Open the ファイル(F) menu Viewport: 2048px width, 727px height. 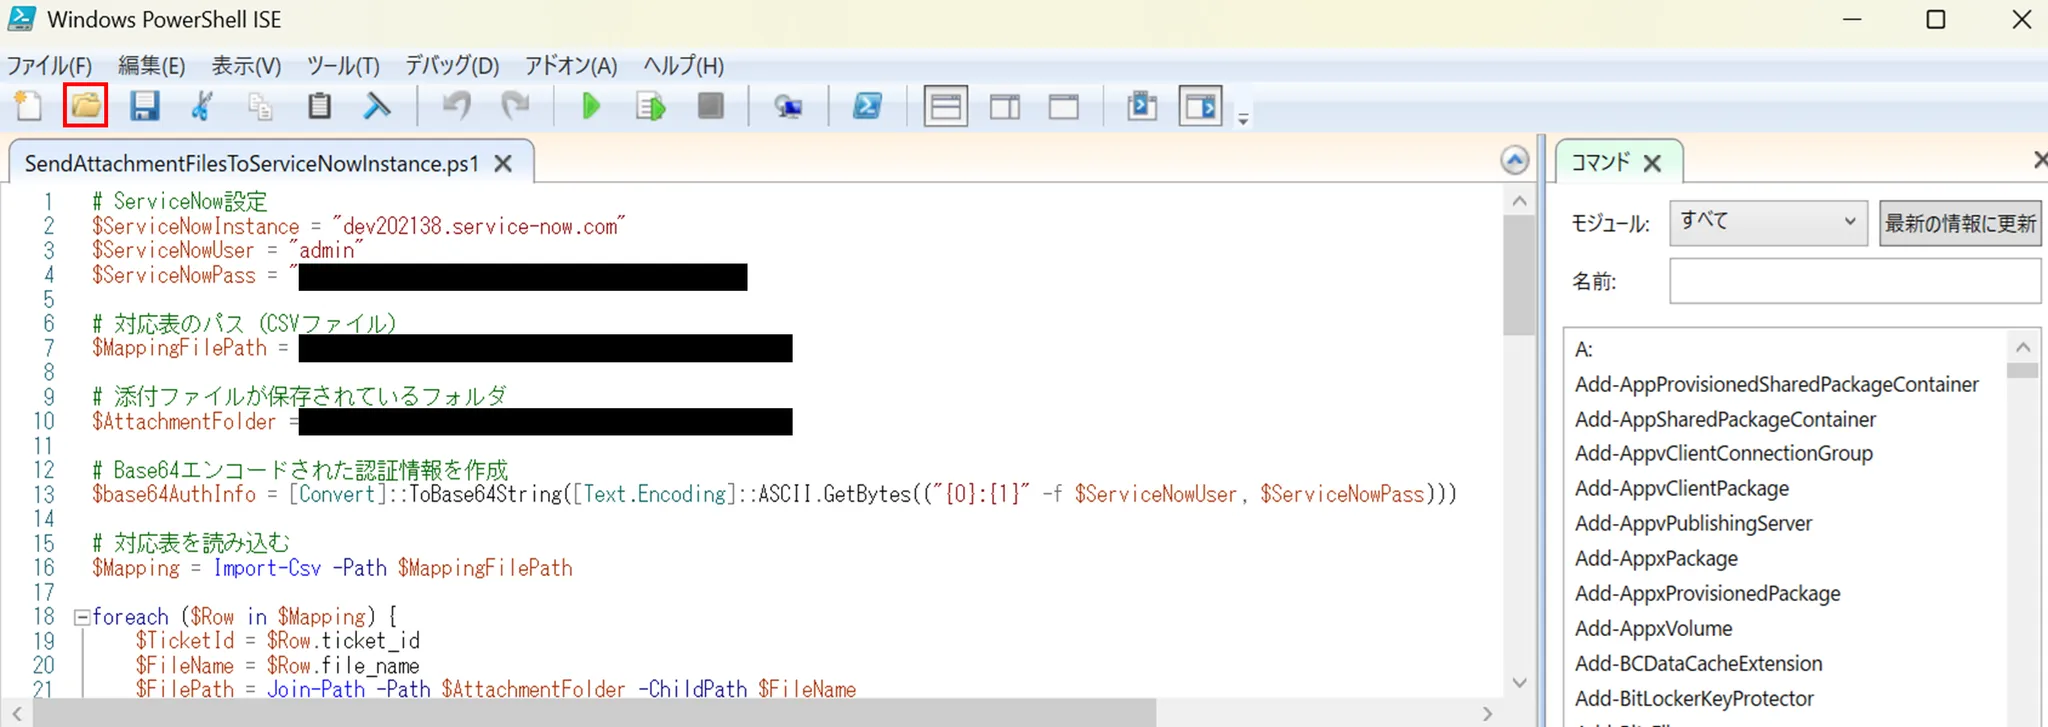(x=50, y=66)
